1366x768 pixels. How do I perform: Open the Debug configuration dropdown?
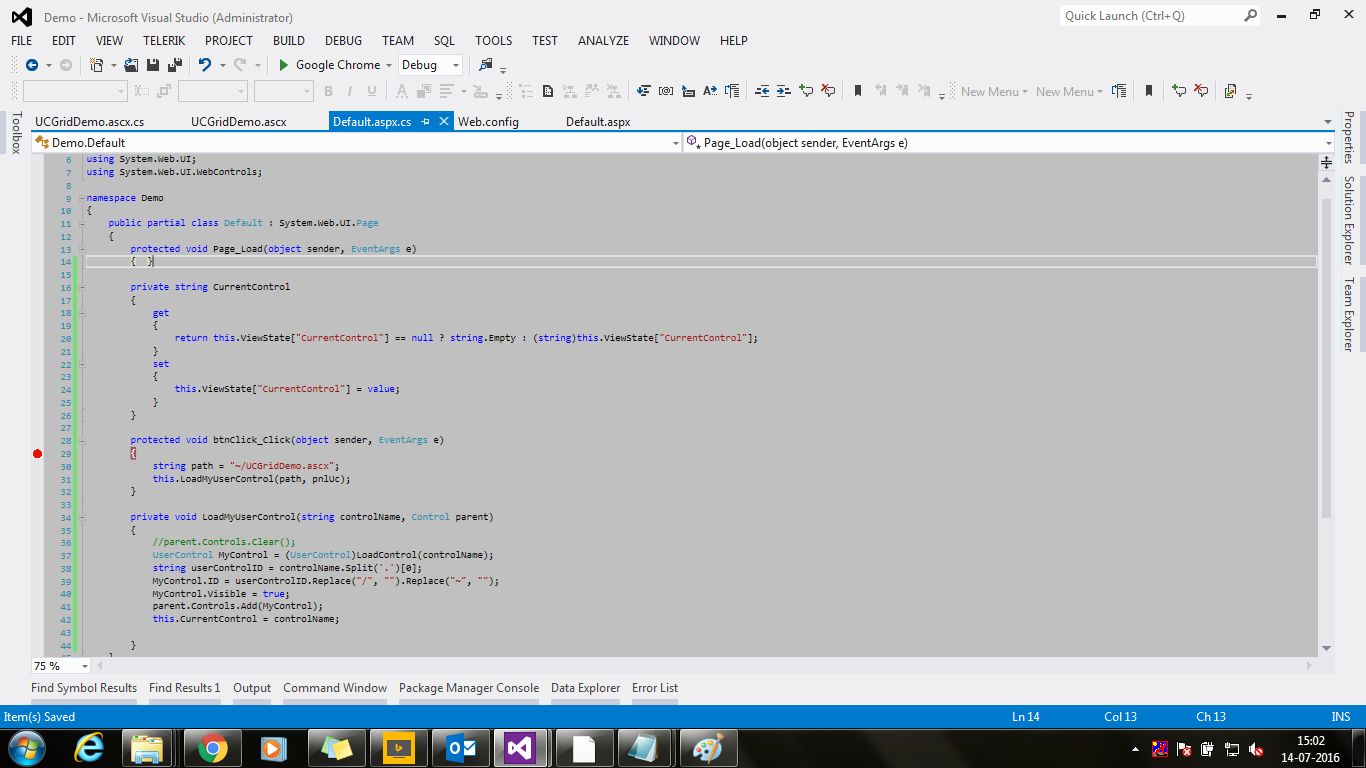[456, 65]
